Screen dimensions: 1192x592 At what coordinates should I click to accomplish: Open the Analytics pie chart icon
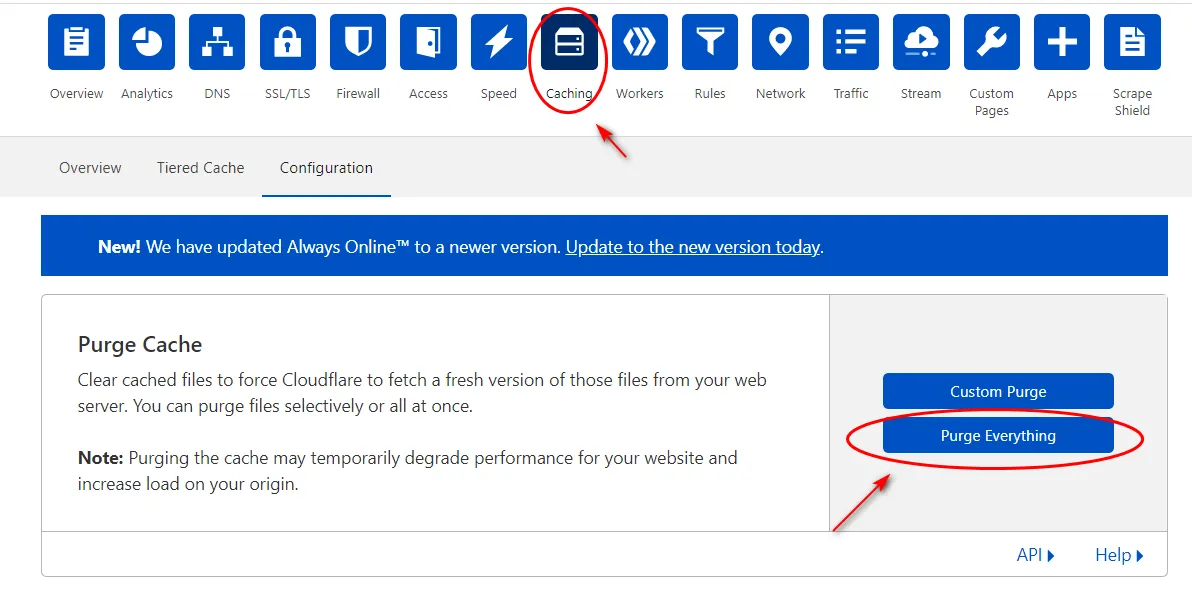click(x=147, y=42)
